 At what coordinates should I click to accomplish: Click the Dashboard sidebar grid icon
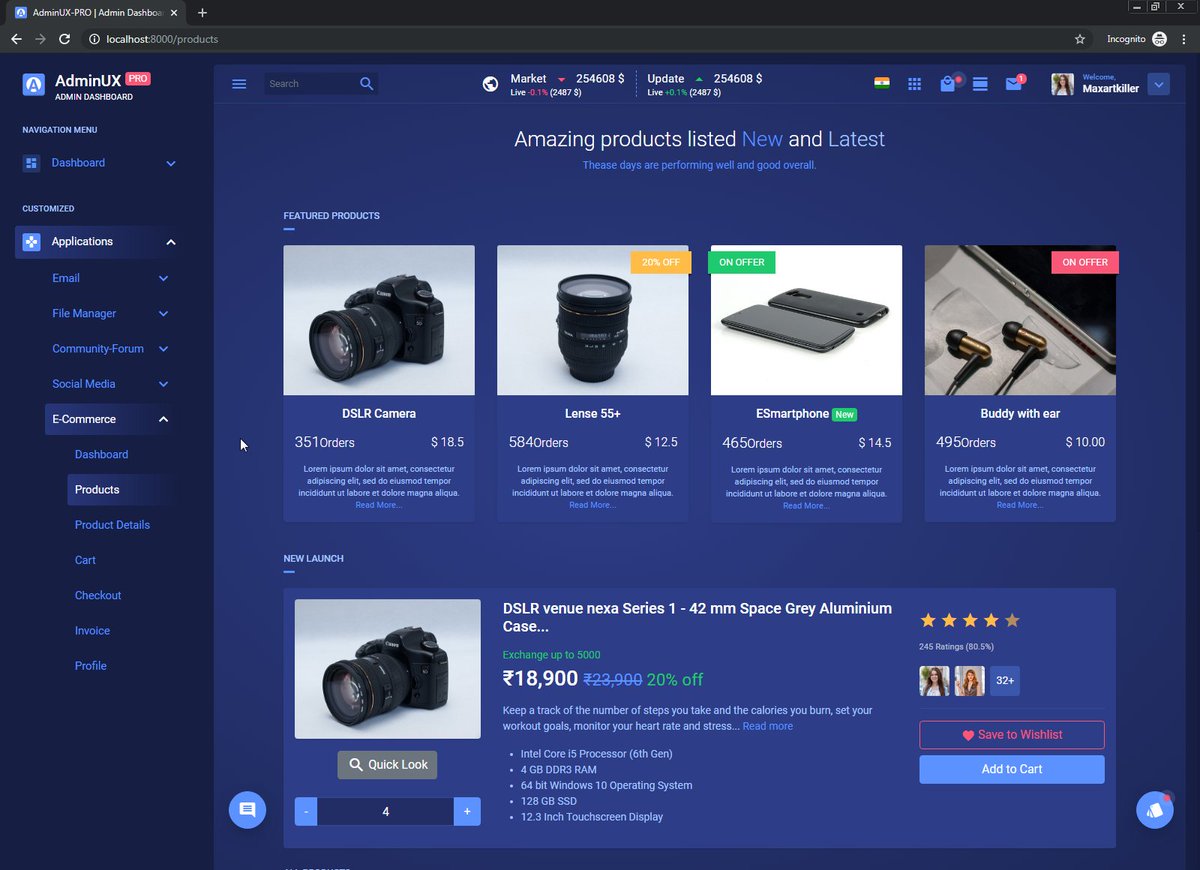tap(31, 163)
